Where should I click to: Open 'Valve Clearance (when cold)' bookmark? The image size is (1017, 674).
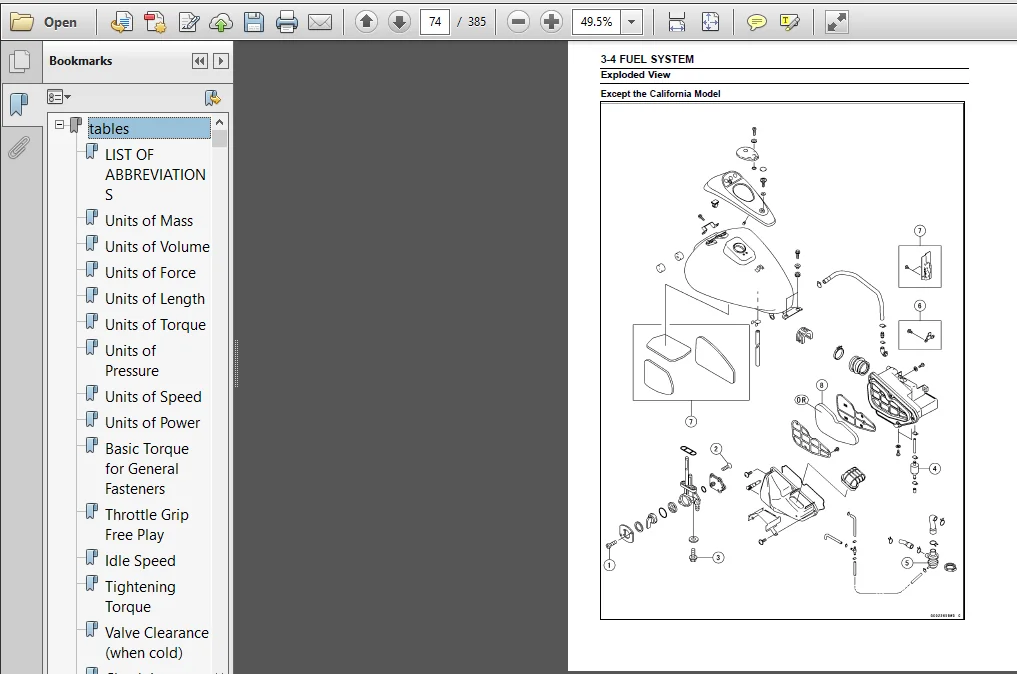pyautogui.click(x=157, y=642)
